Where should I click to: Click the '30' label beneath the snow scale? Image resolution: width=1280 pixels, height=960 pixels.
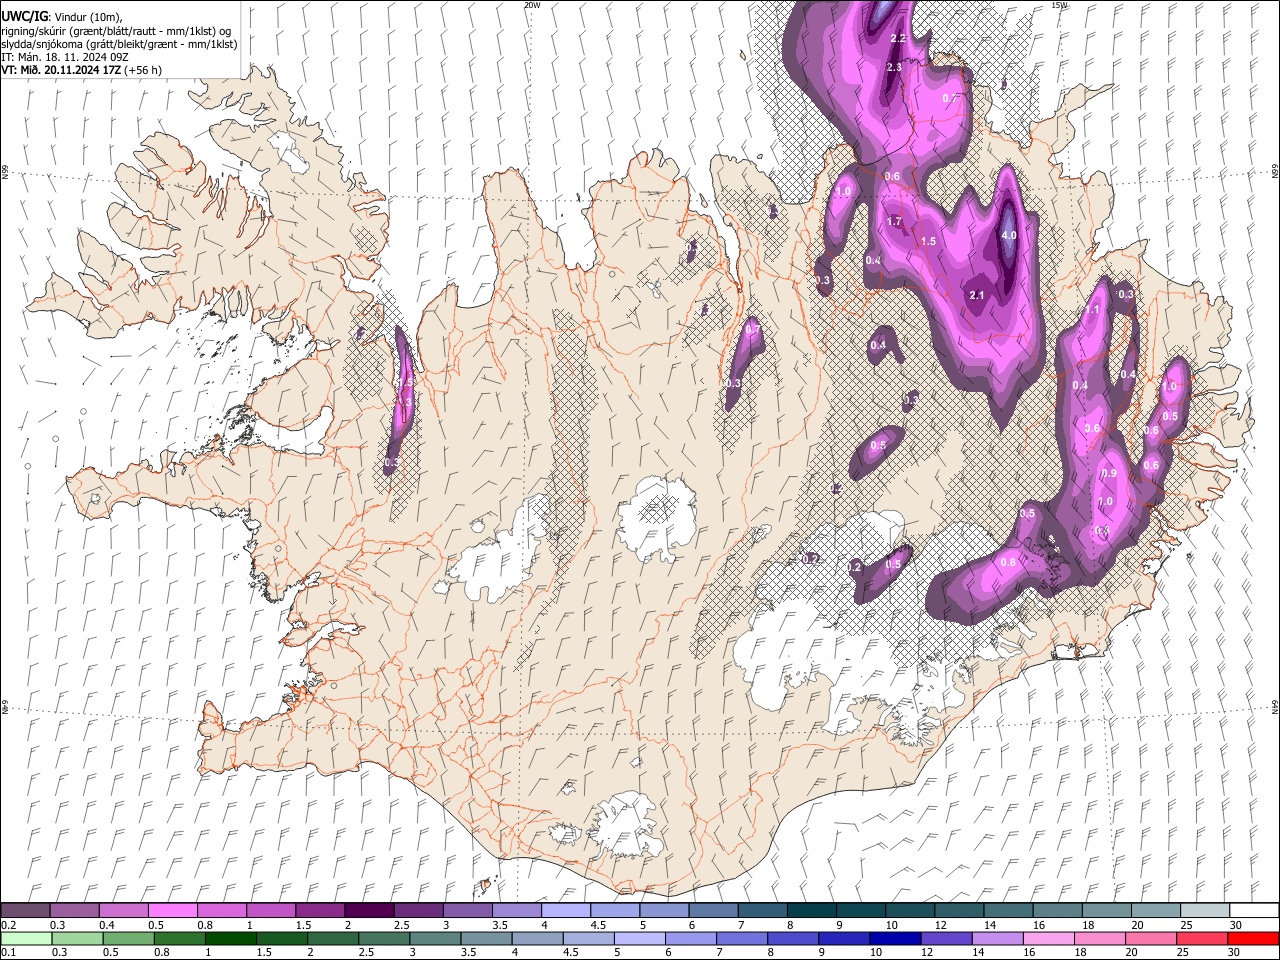pos(1234,925)
